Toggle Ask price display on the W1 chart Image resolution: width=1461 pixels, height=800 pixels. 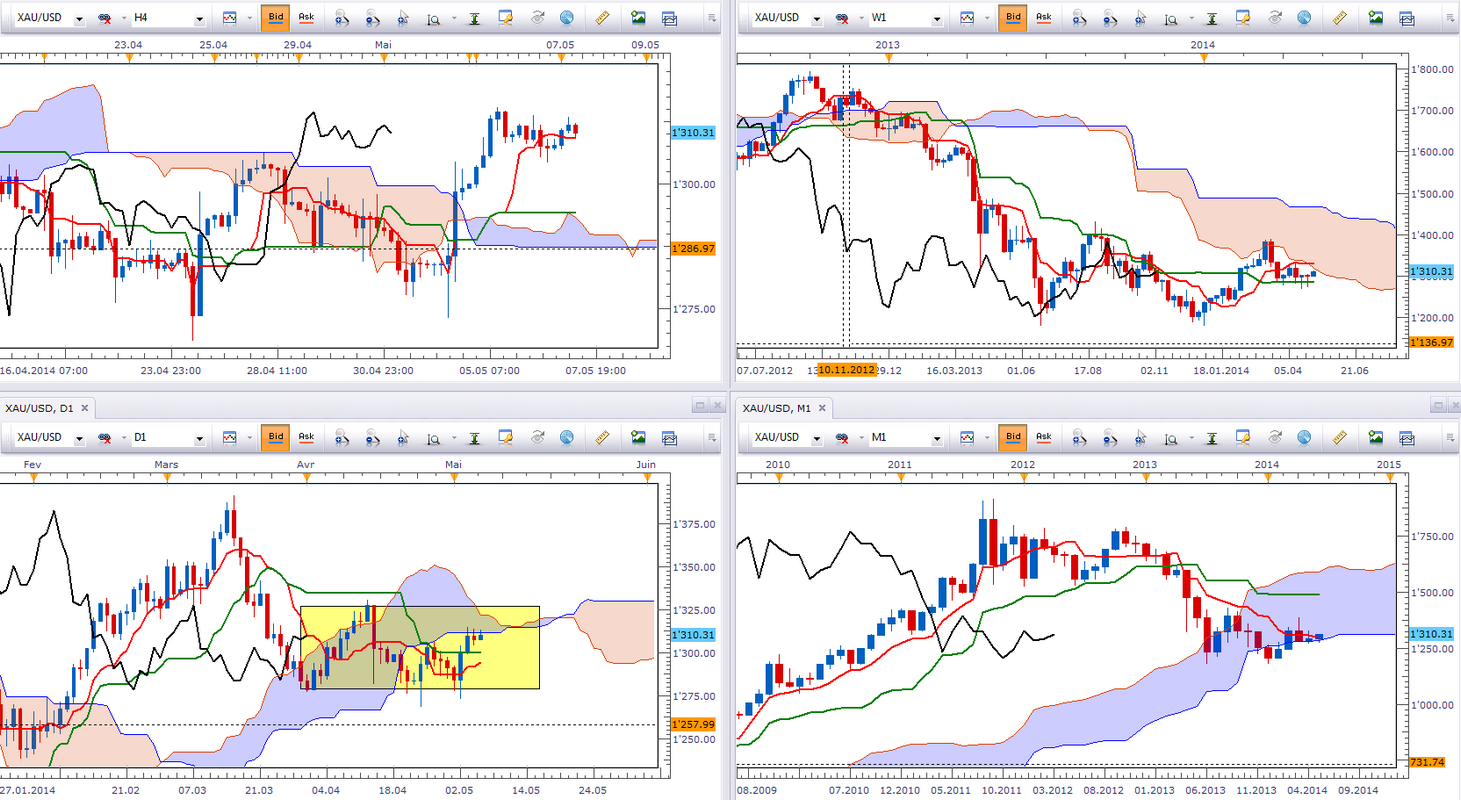click(x=1044, y=18)
